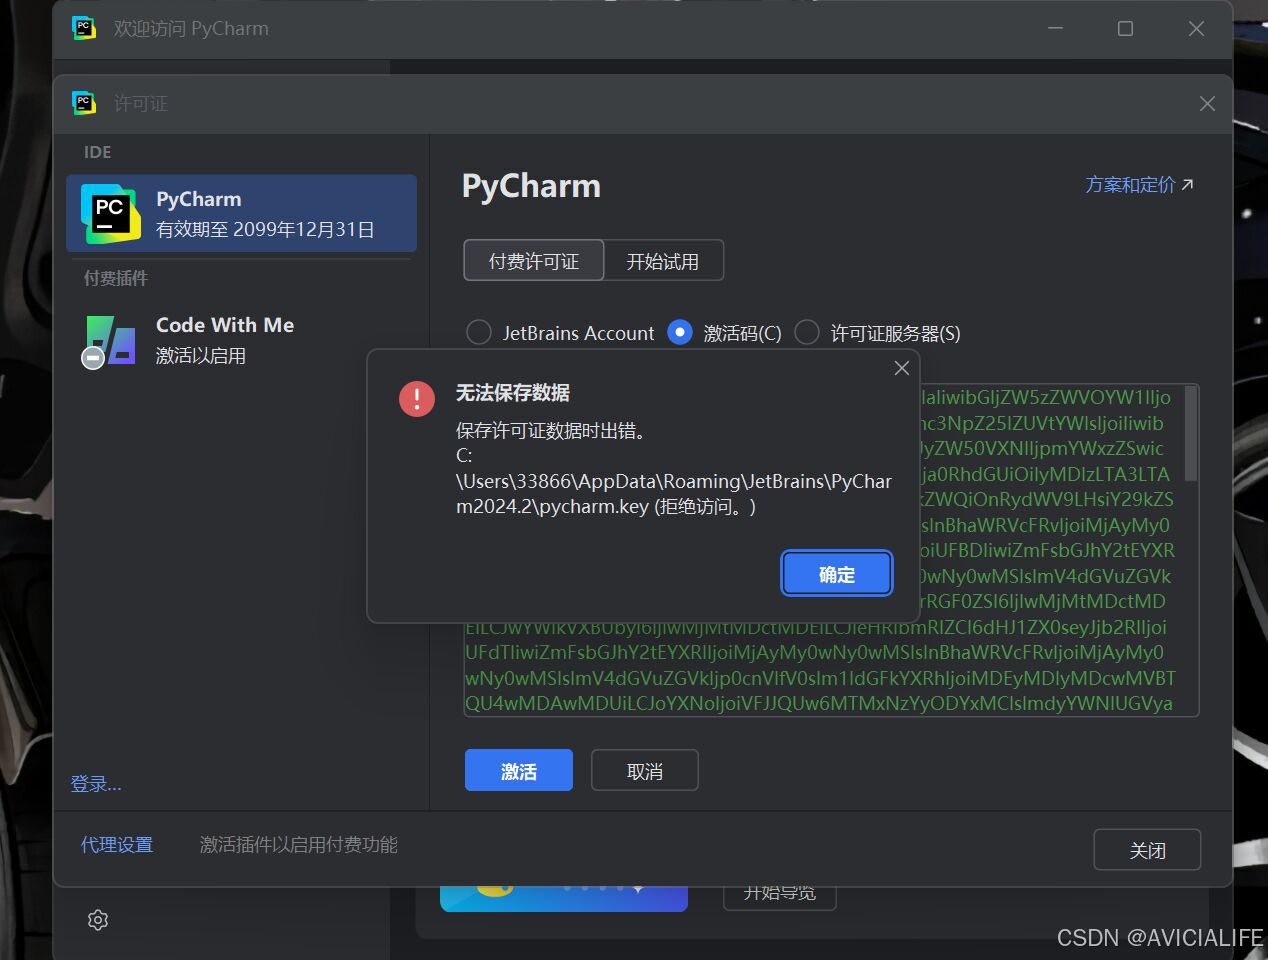Click the 登录... link
The image size is (1268, 960).
[96, 784]
